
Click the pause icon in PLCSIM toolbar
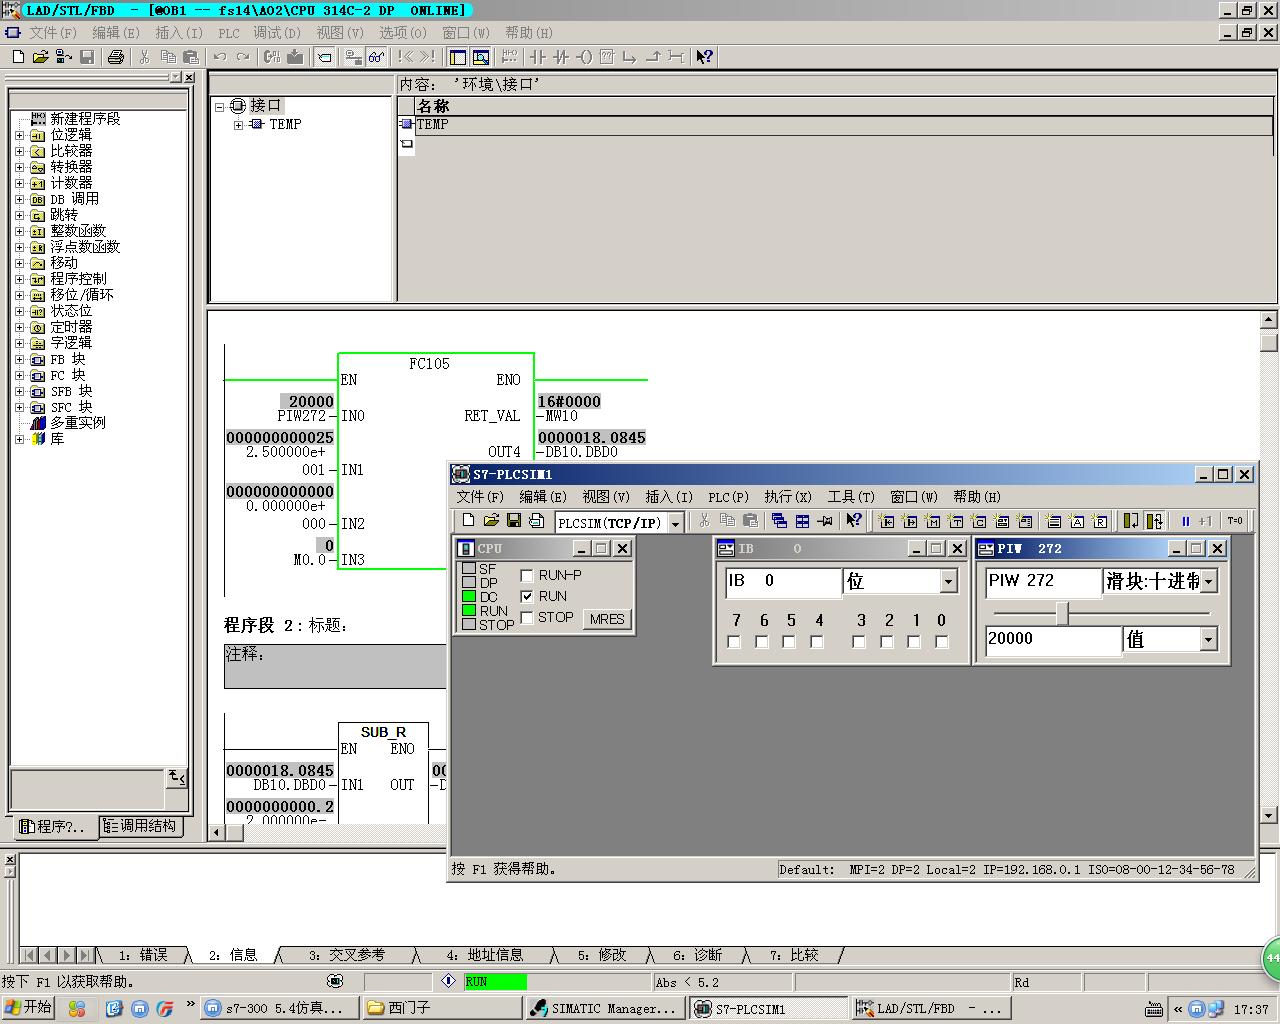click(x=1186, y=521)
